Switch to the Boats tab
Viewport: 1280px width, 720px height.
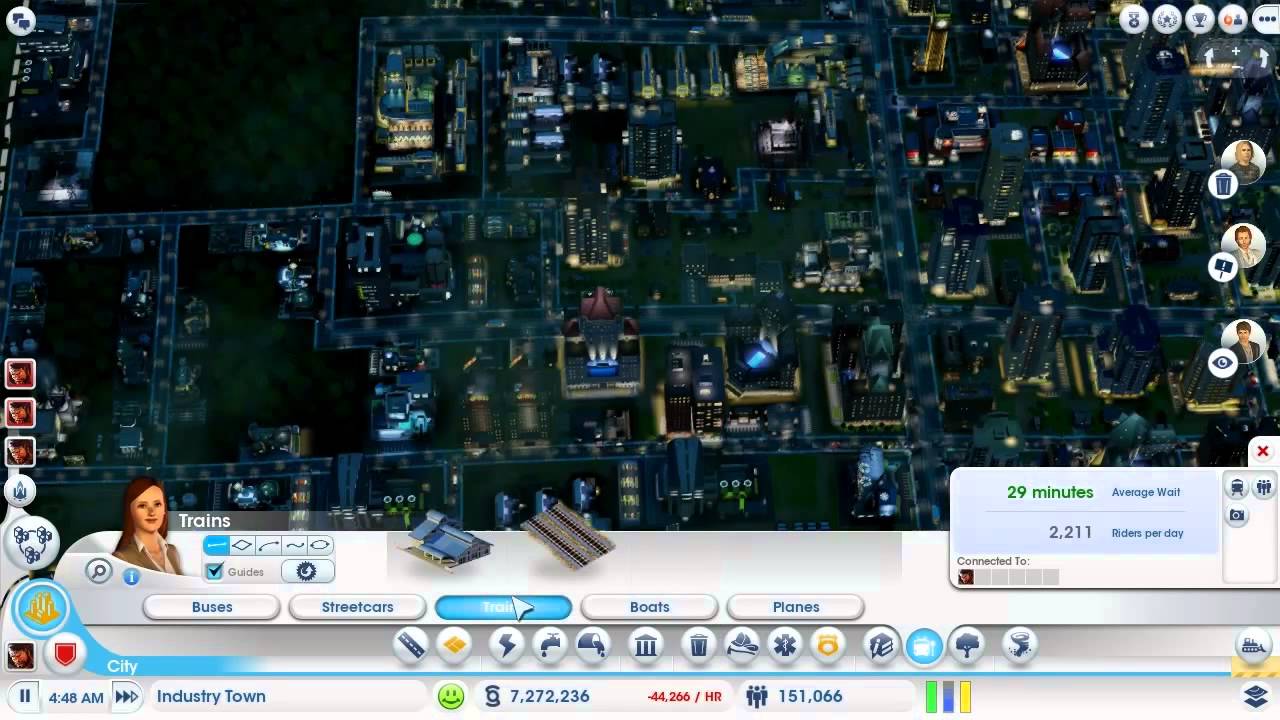pos(649,607)
